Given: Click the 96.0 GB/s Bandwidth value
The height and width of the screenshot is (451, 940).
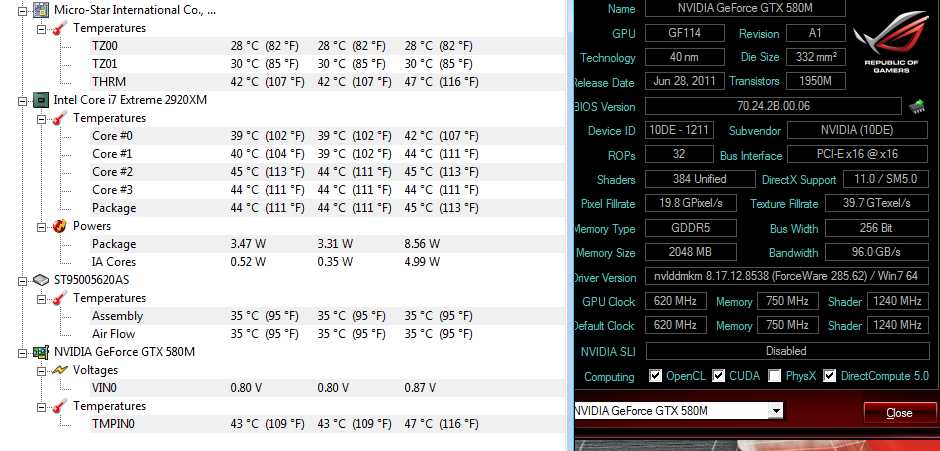Looking at the screenshot, I should [x=876, y=252].
